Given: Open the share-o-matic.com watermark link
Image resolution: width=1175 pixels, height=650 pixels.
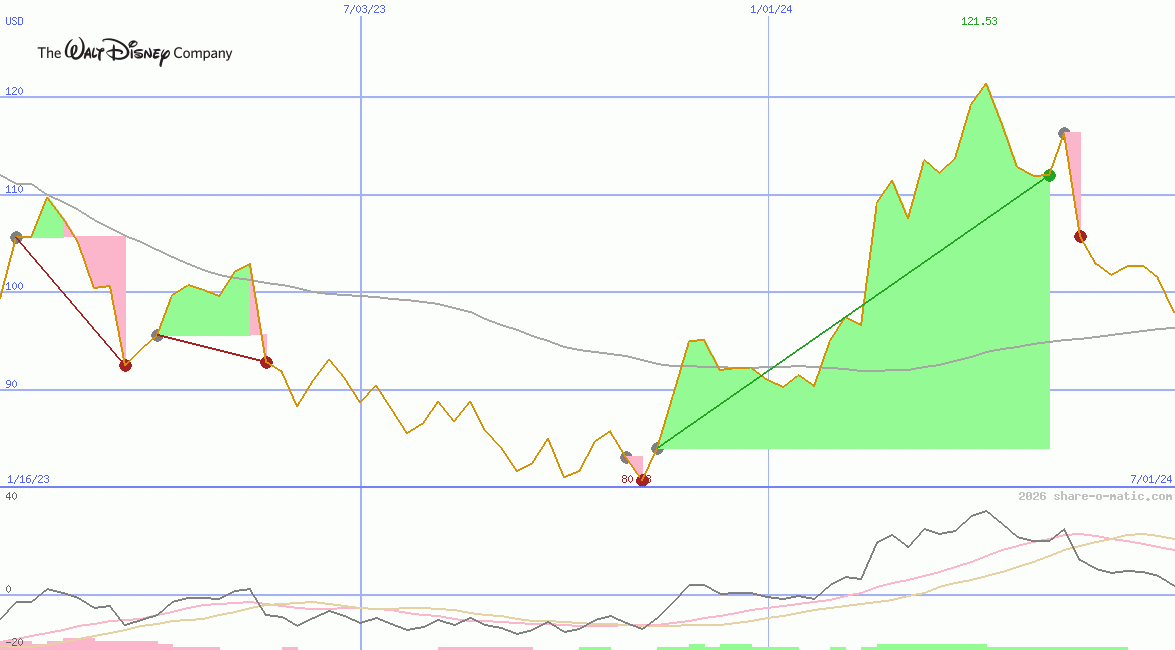Looking at the screenshot, I should click(x=1095, y=496).
